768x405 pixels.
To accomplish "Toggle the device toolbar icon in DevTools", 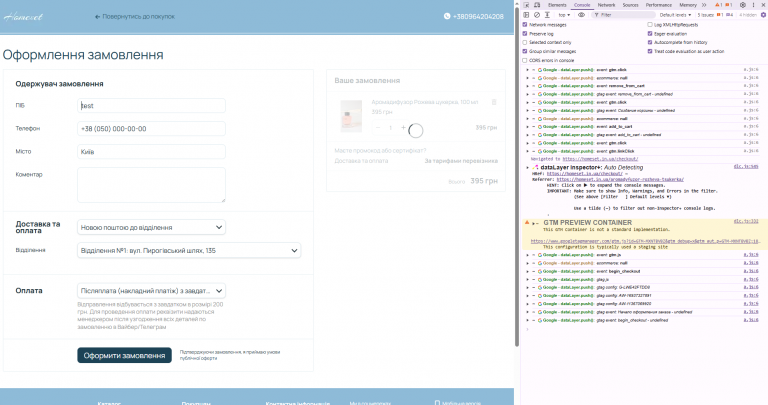I will pyautogui.click(x=537, y=5).
